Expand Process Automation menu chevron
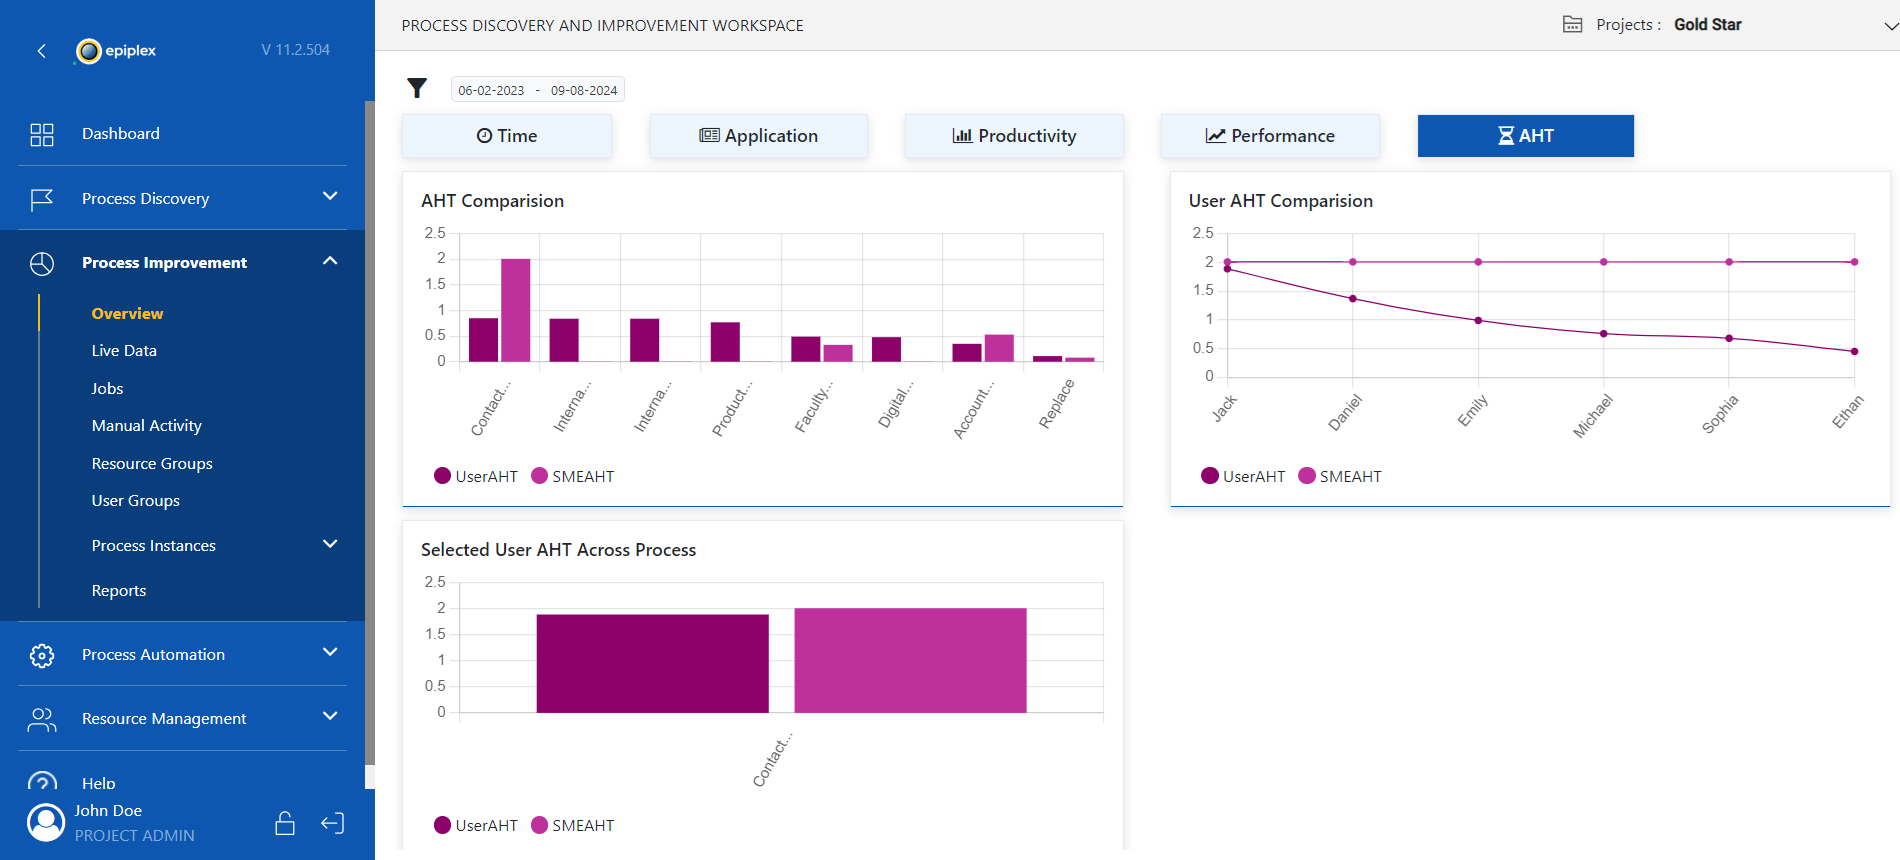Image resolution: width=1900 pixels, height=860 pixels. click(330, 652)
